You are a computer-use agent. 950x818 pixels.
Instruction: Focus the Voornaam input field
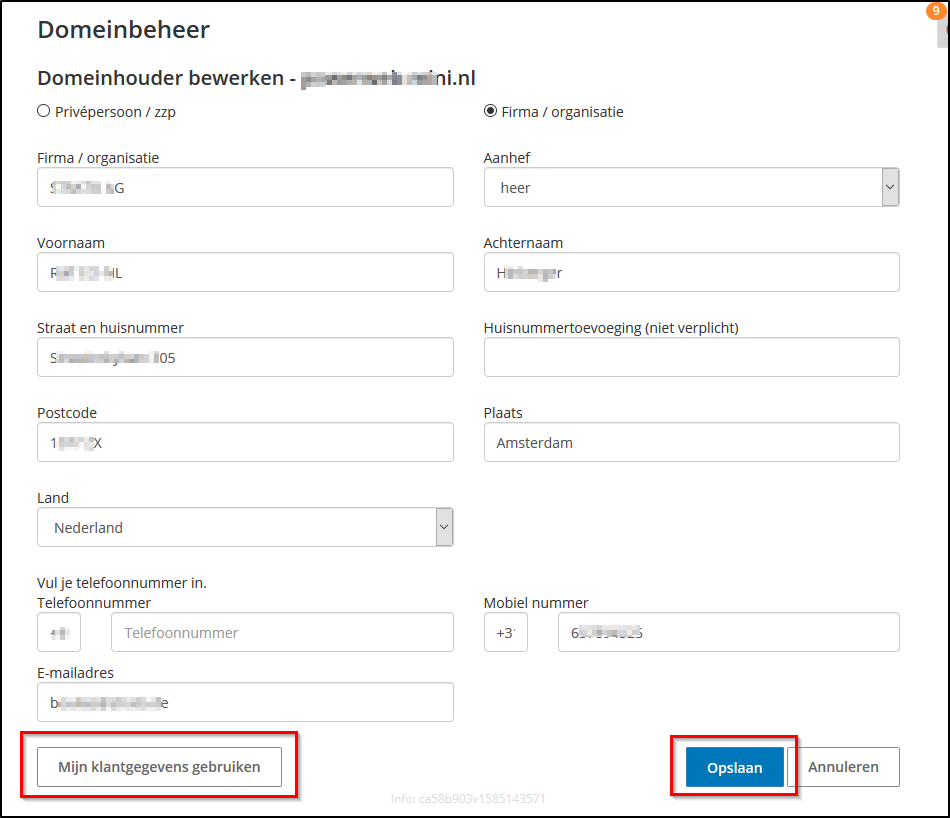pos(245,272)
